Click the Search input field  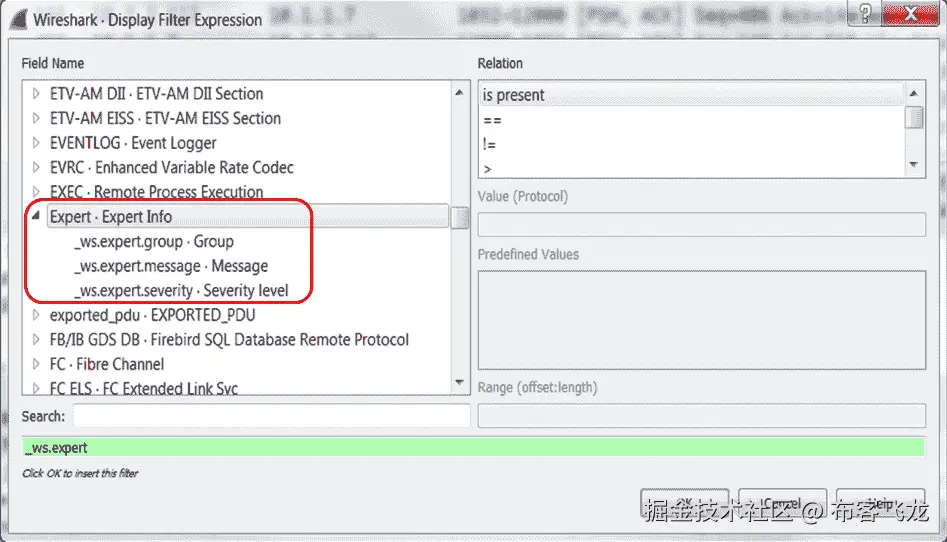click(x=271, y=416)
